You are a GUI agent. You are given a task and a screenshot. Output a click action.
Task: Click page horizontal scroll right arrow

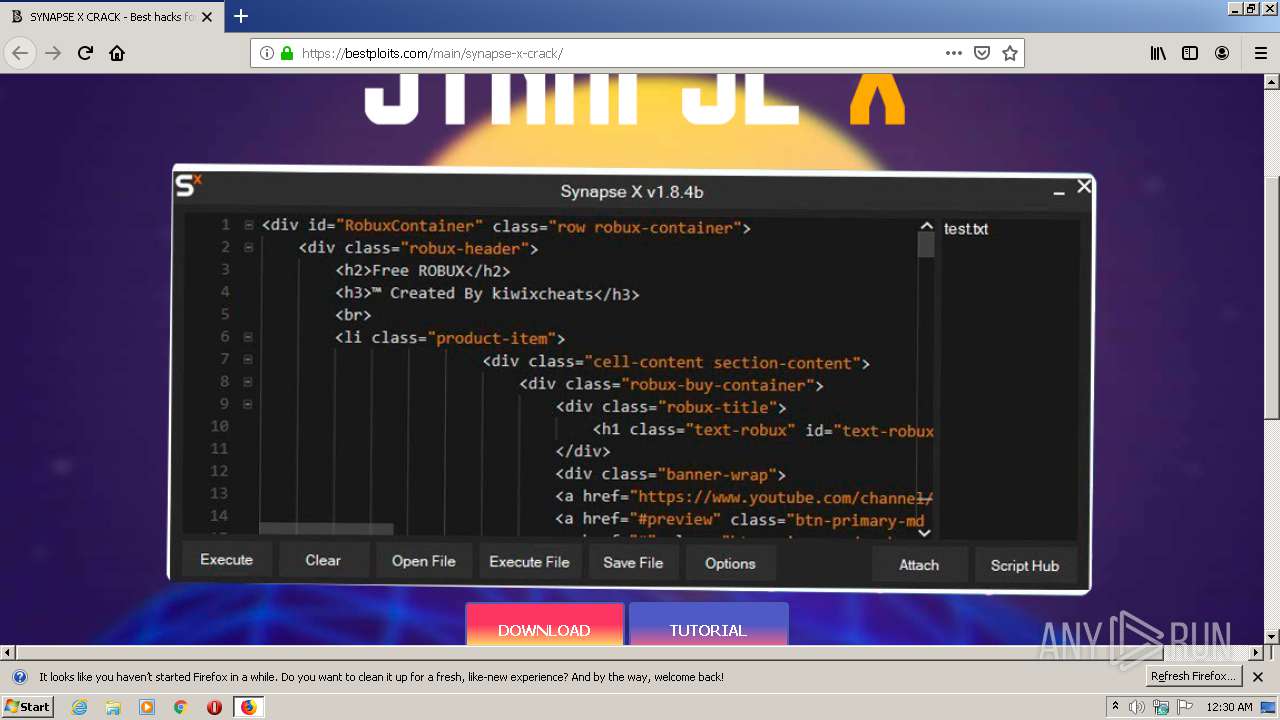(1256, 653)
